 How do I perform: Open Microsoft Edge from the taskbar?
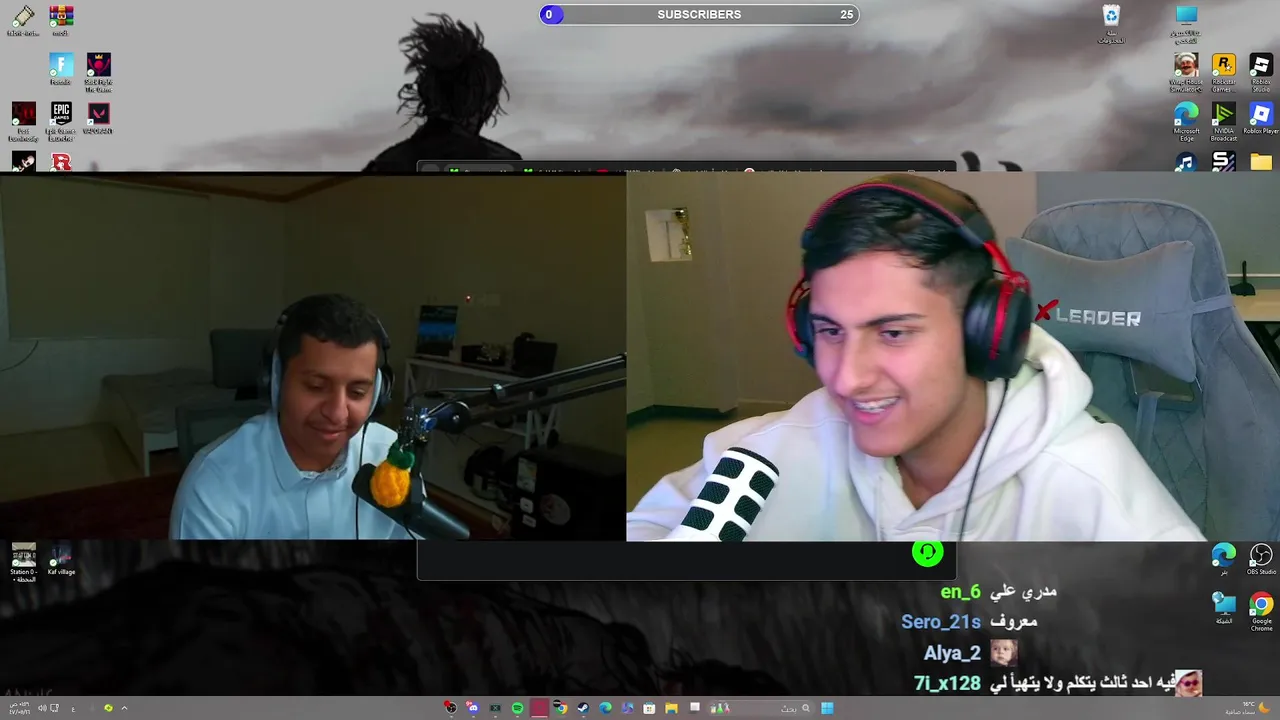coord(605,708)
